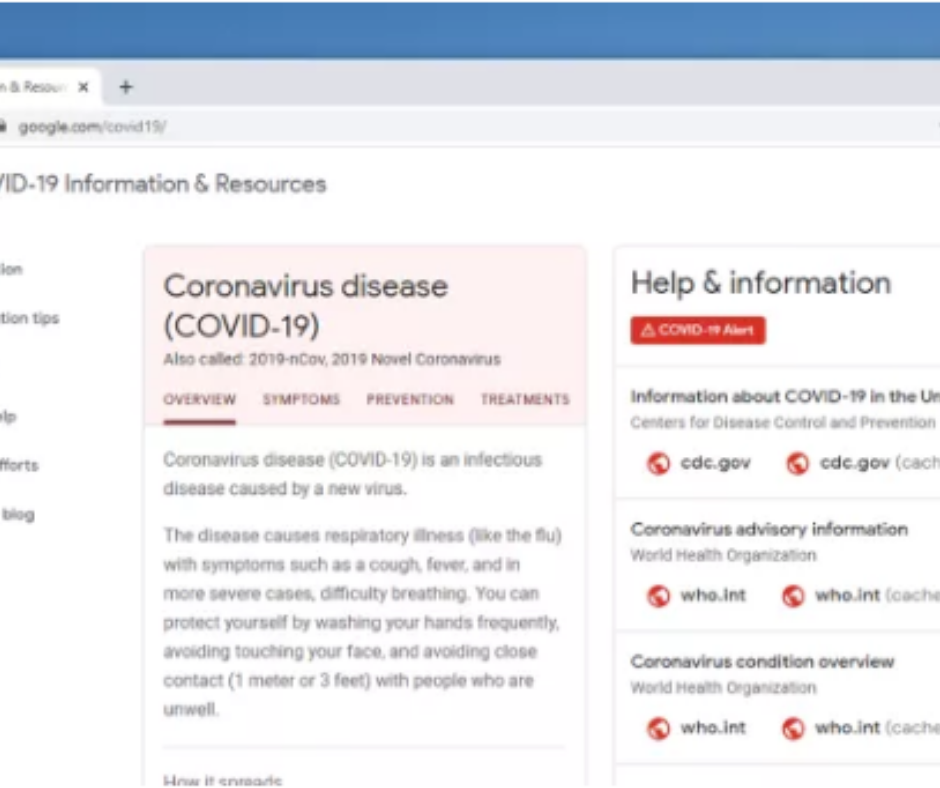Viewport: 940px width, 788px height.
Task: Open the first cdc.gov link
Action: coord(715,463)
